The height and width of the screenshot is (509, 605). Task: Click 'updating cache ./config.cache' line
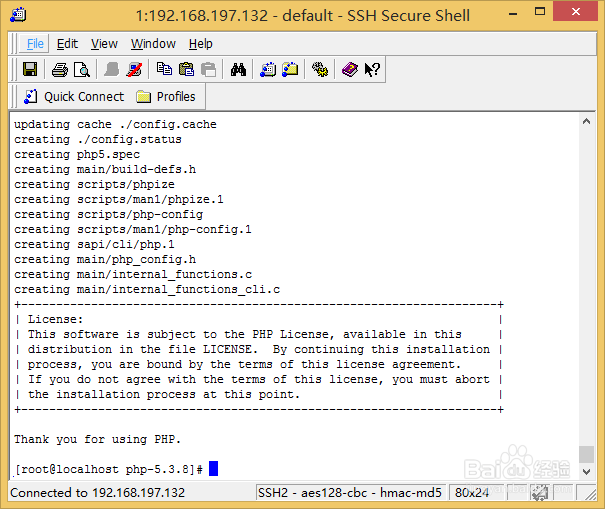coord(115,124)
